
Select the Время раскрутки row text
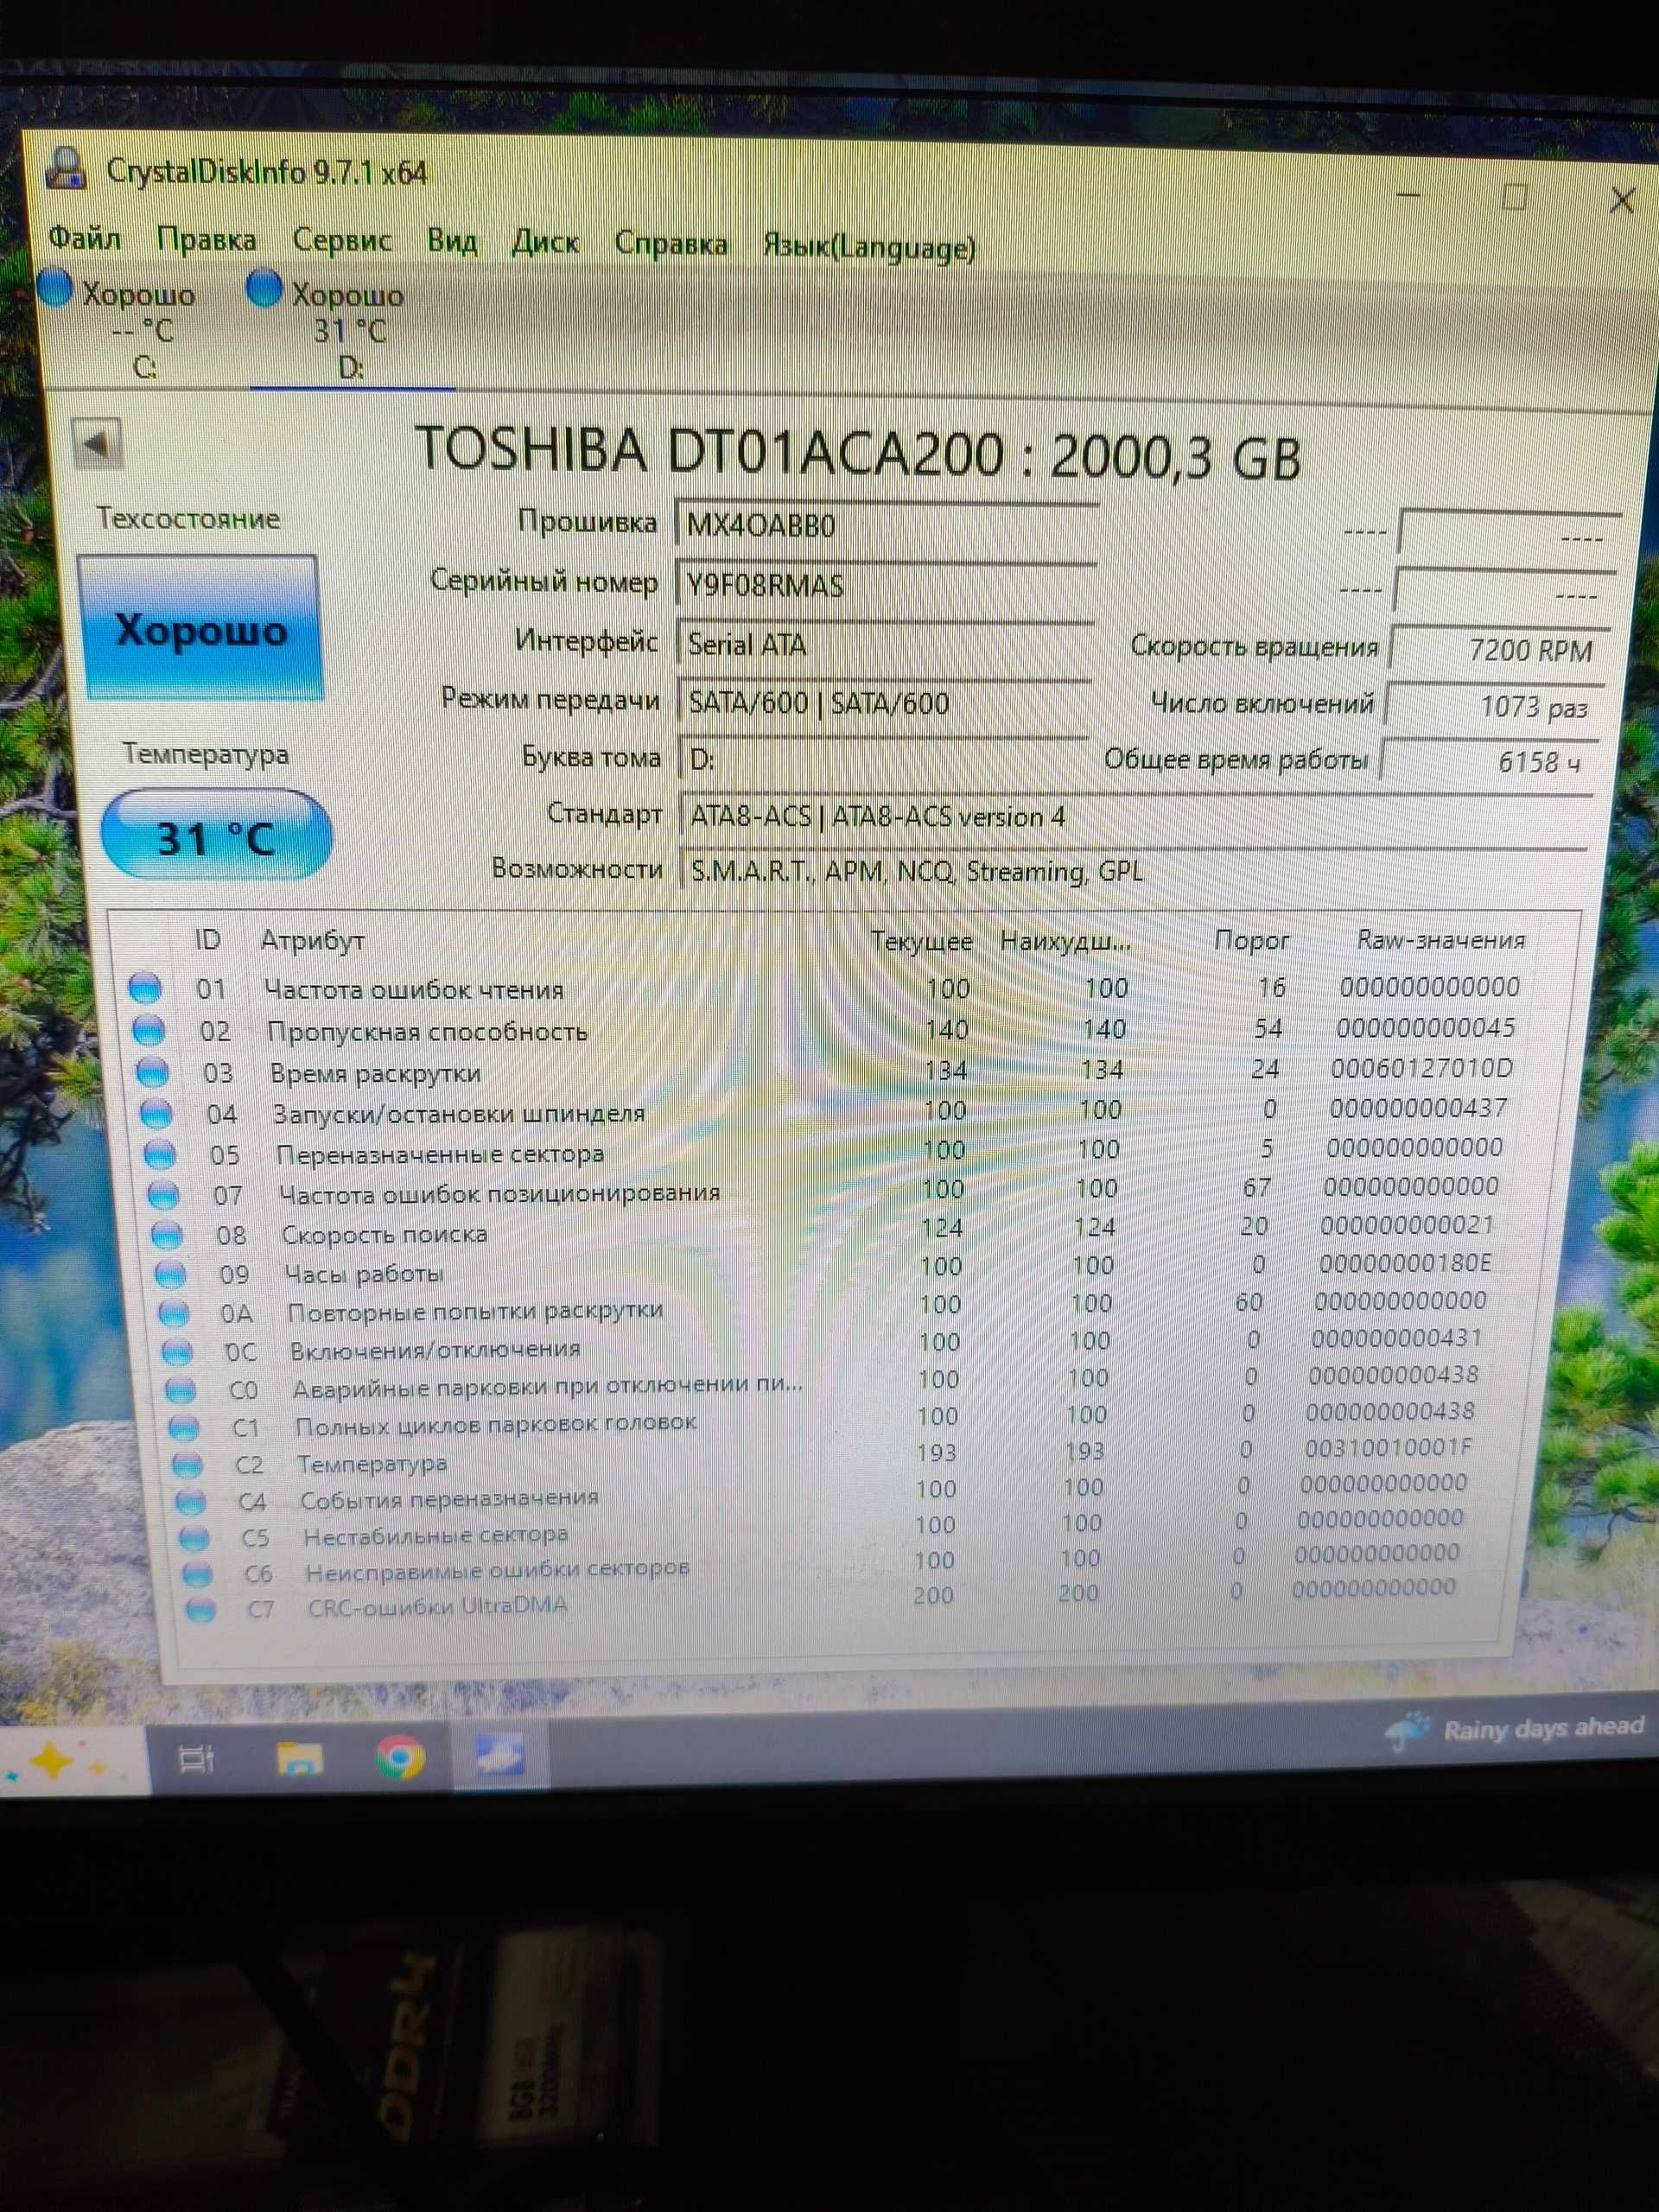tap(376, 1073)
